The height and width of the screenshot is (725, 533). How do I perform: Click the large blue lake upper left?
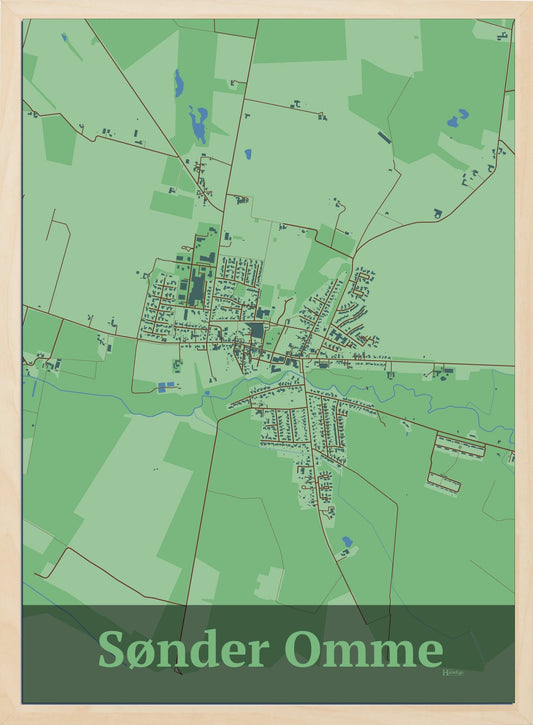tap(198, 124)
